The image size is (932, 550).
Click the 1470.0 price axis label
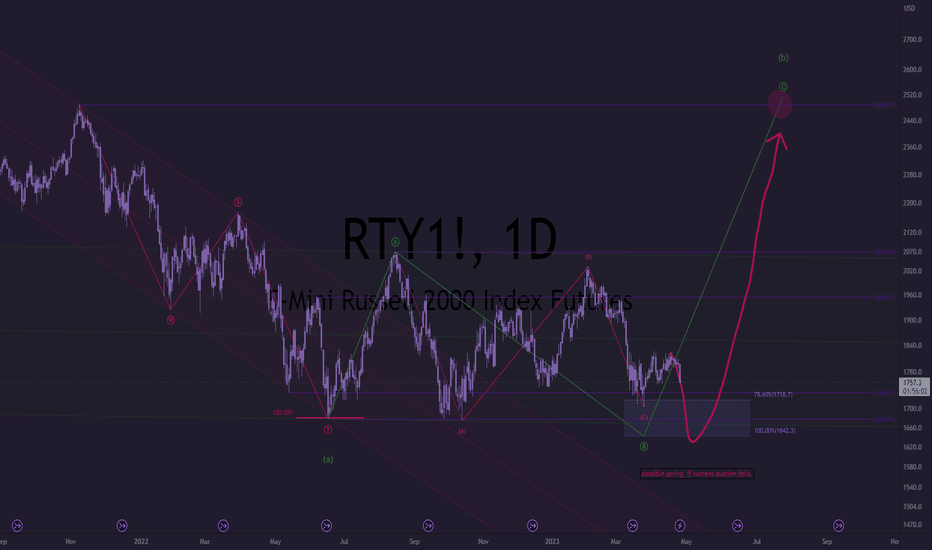pos(912,526)
